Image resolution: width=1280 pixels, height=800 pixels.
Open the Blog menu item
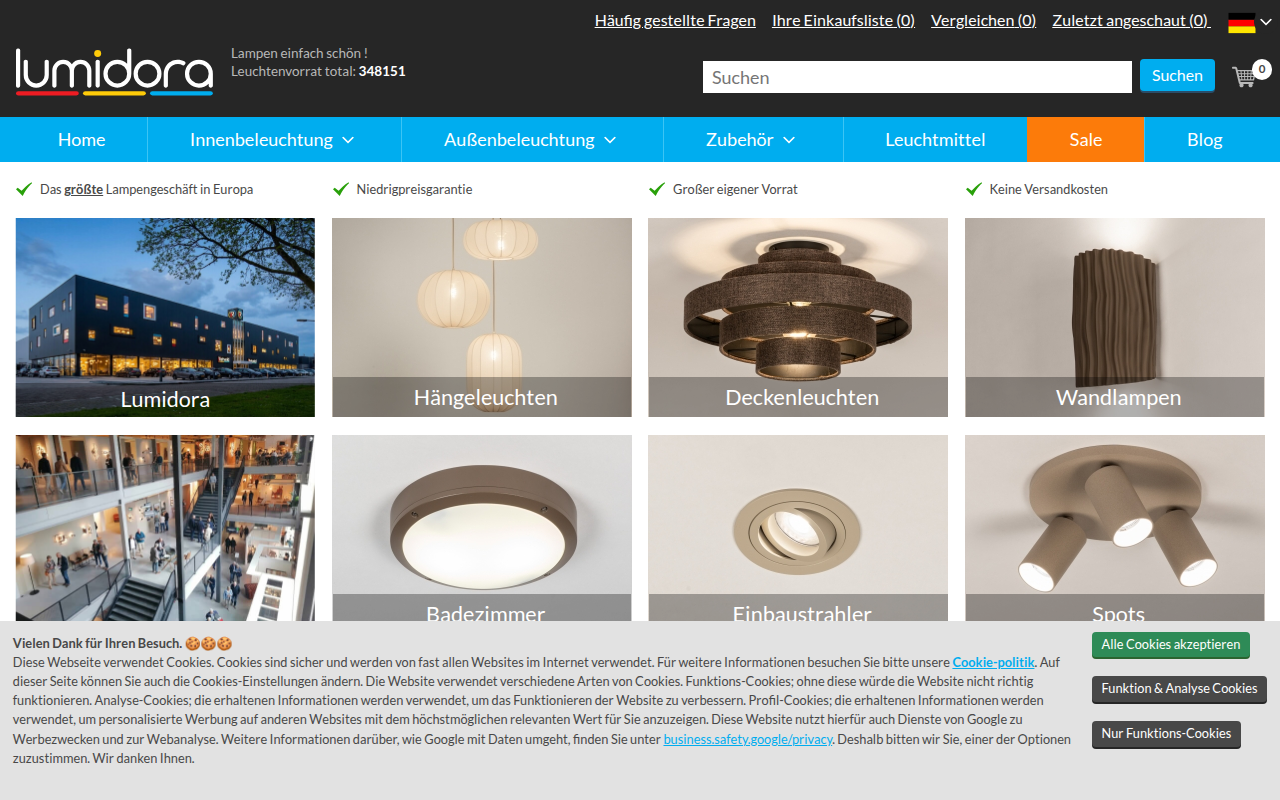[1205, 140]
